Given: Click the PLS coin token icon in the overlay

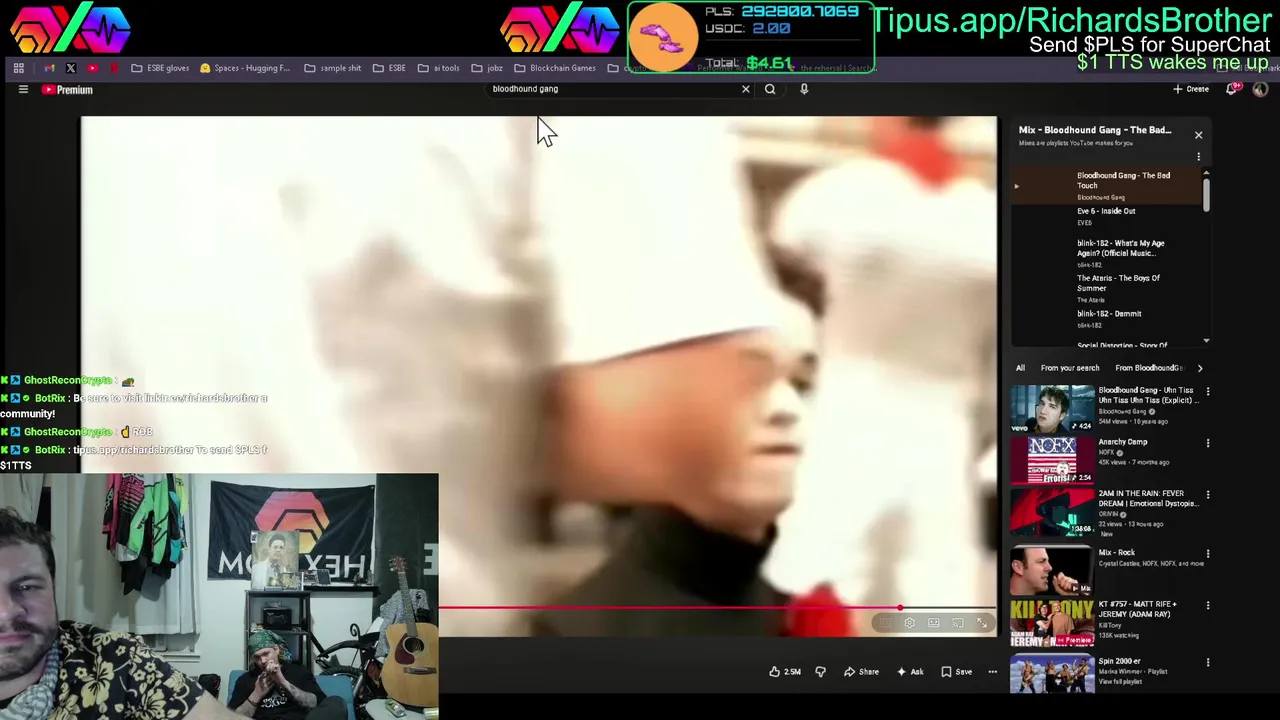Looking at the screenshot, I should 662,37.
